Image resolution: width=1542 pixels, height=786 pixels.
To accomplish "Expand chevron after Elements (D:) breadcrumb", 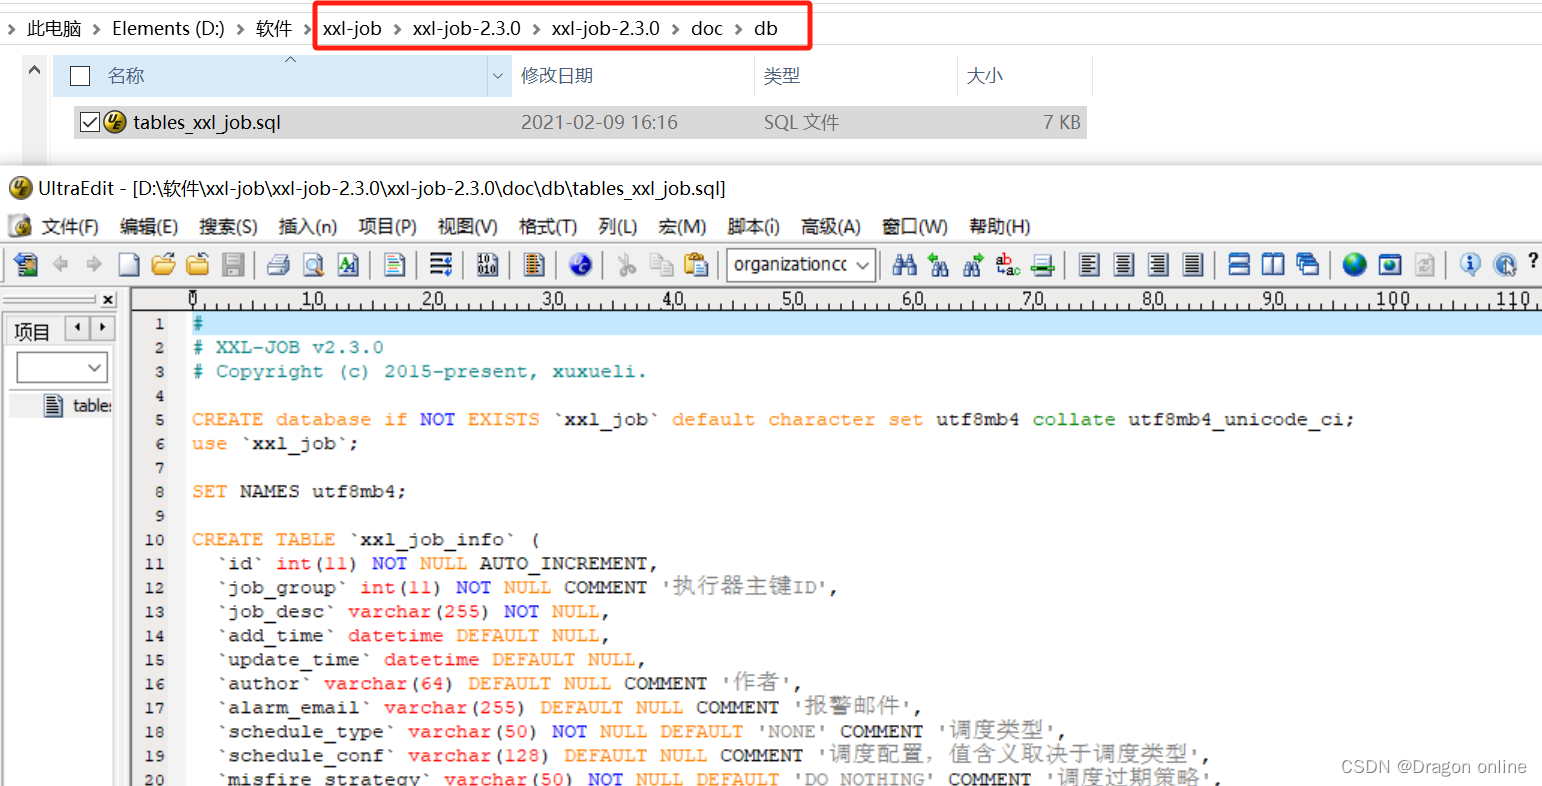I will point(240,29).
